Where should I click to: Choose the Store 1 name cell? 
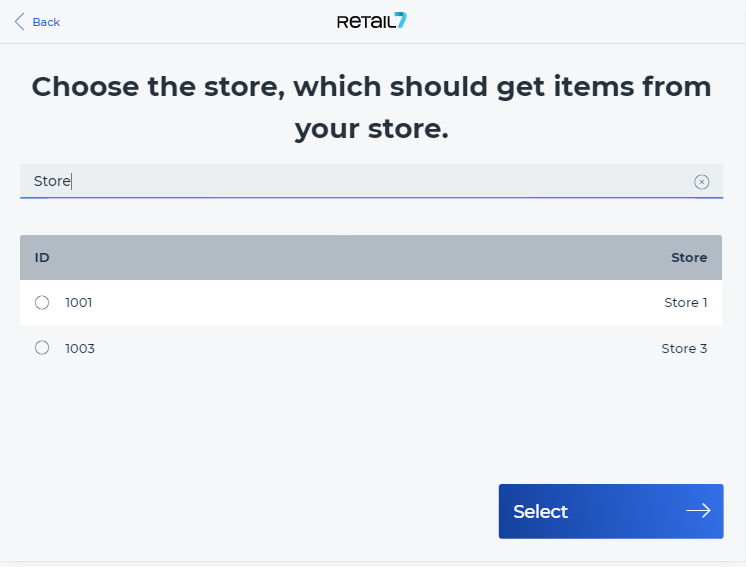(x=686, y=303)
